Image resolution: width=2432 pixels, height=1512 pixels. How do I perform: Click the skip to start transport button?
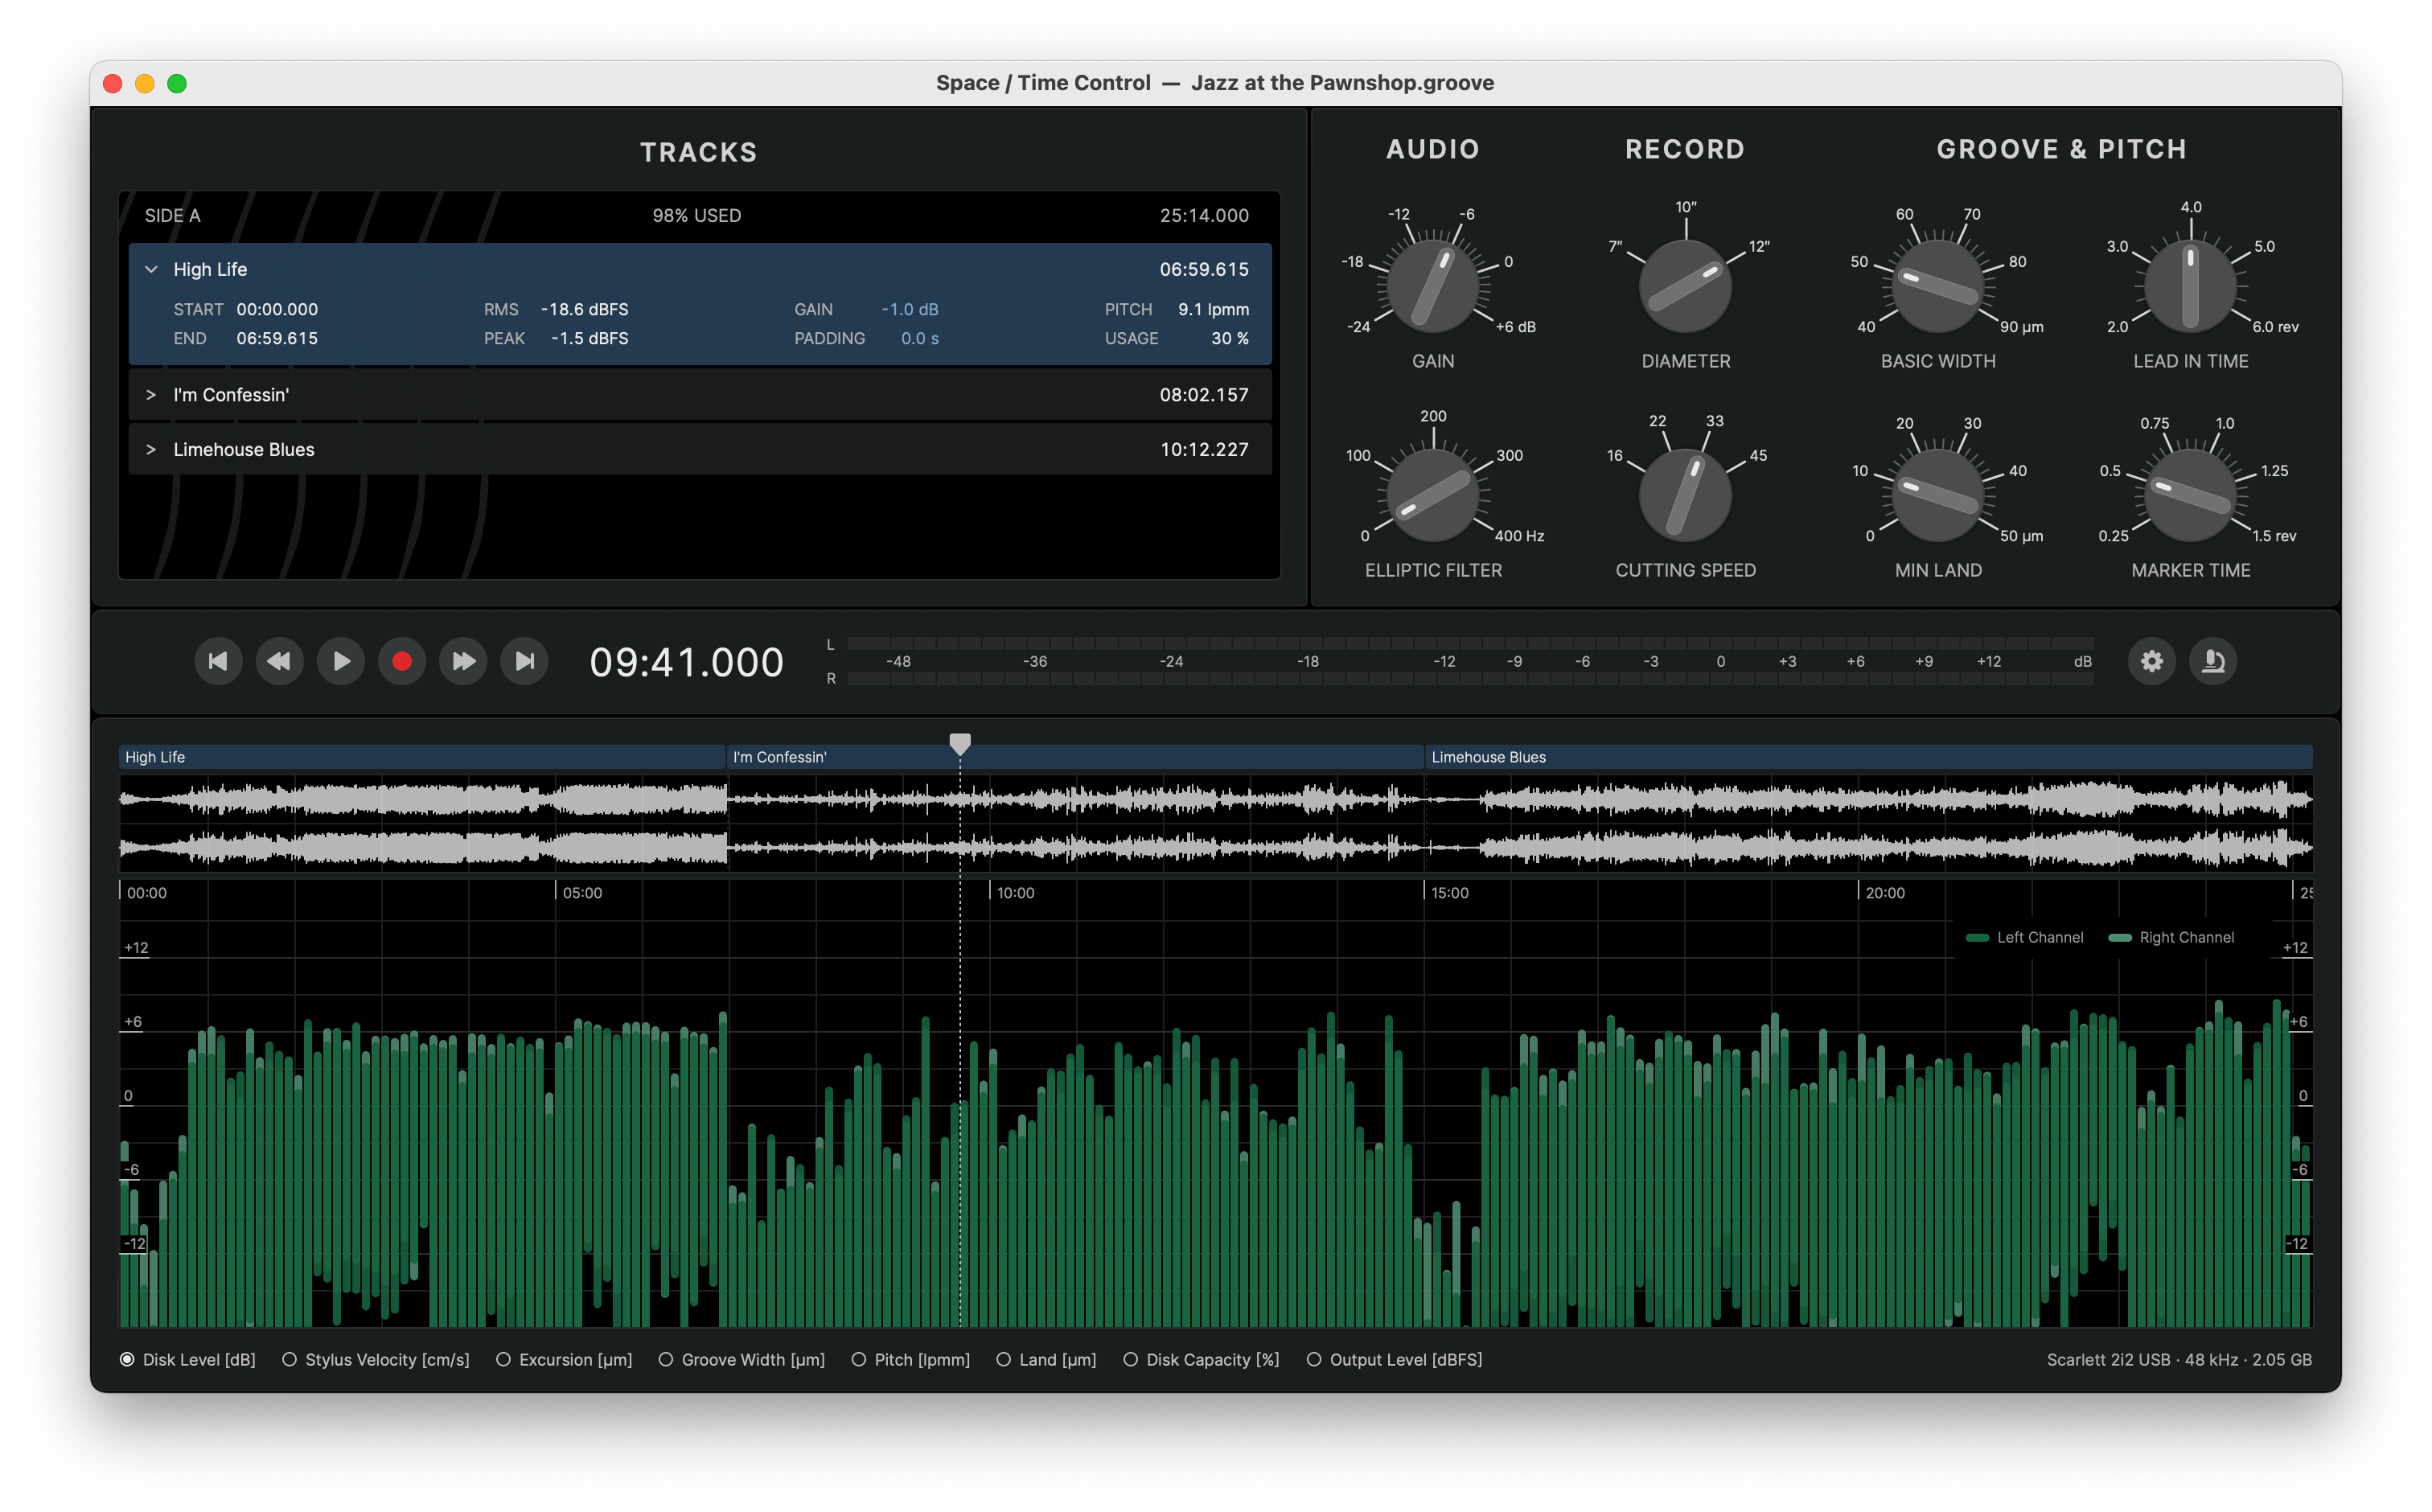218,661
